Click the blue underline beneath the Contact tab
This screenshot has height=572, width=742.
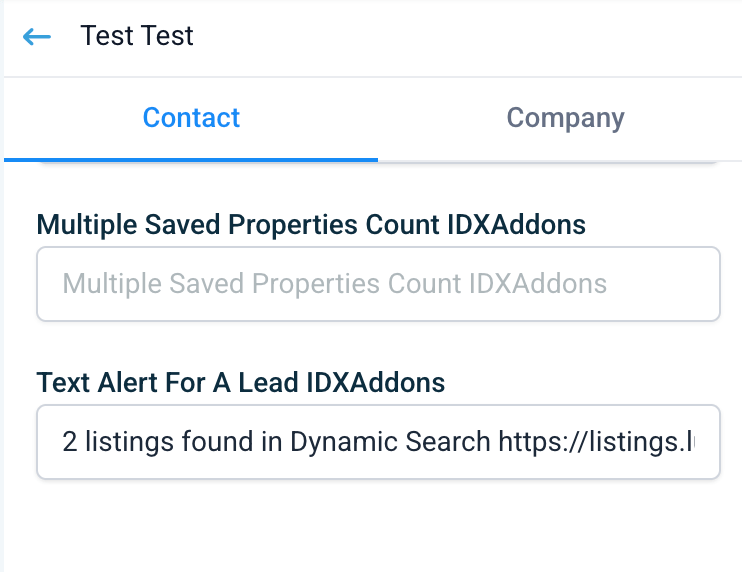coord(191,159)
